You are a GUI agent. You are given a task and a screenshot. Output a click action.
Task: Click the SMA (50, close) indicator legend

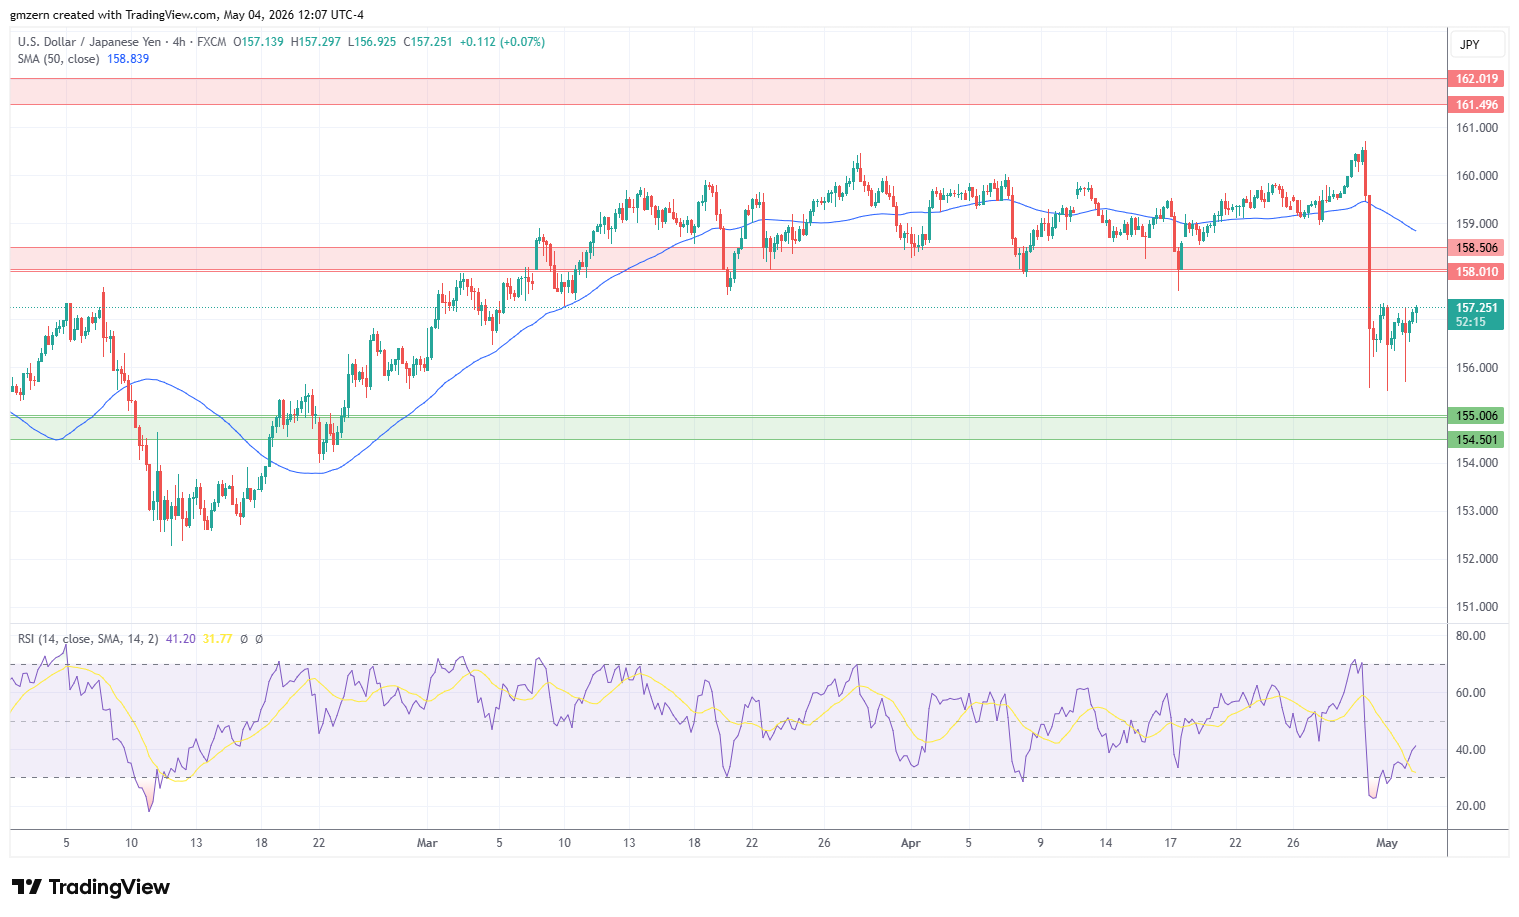click(x=58, y=59)
